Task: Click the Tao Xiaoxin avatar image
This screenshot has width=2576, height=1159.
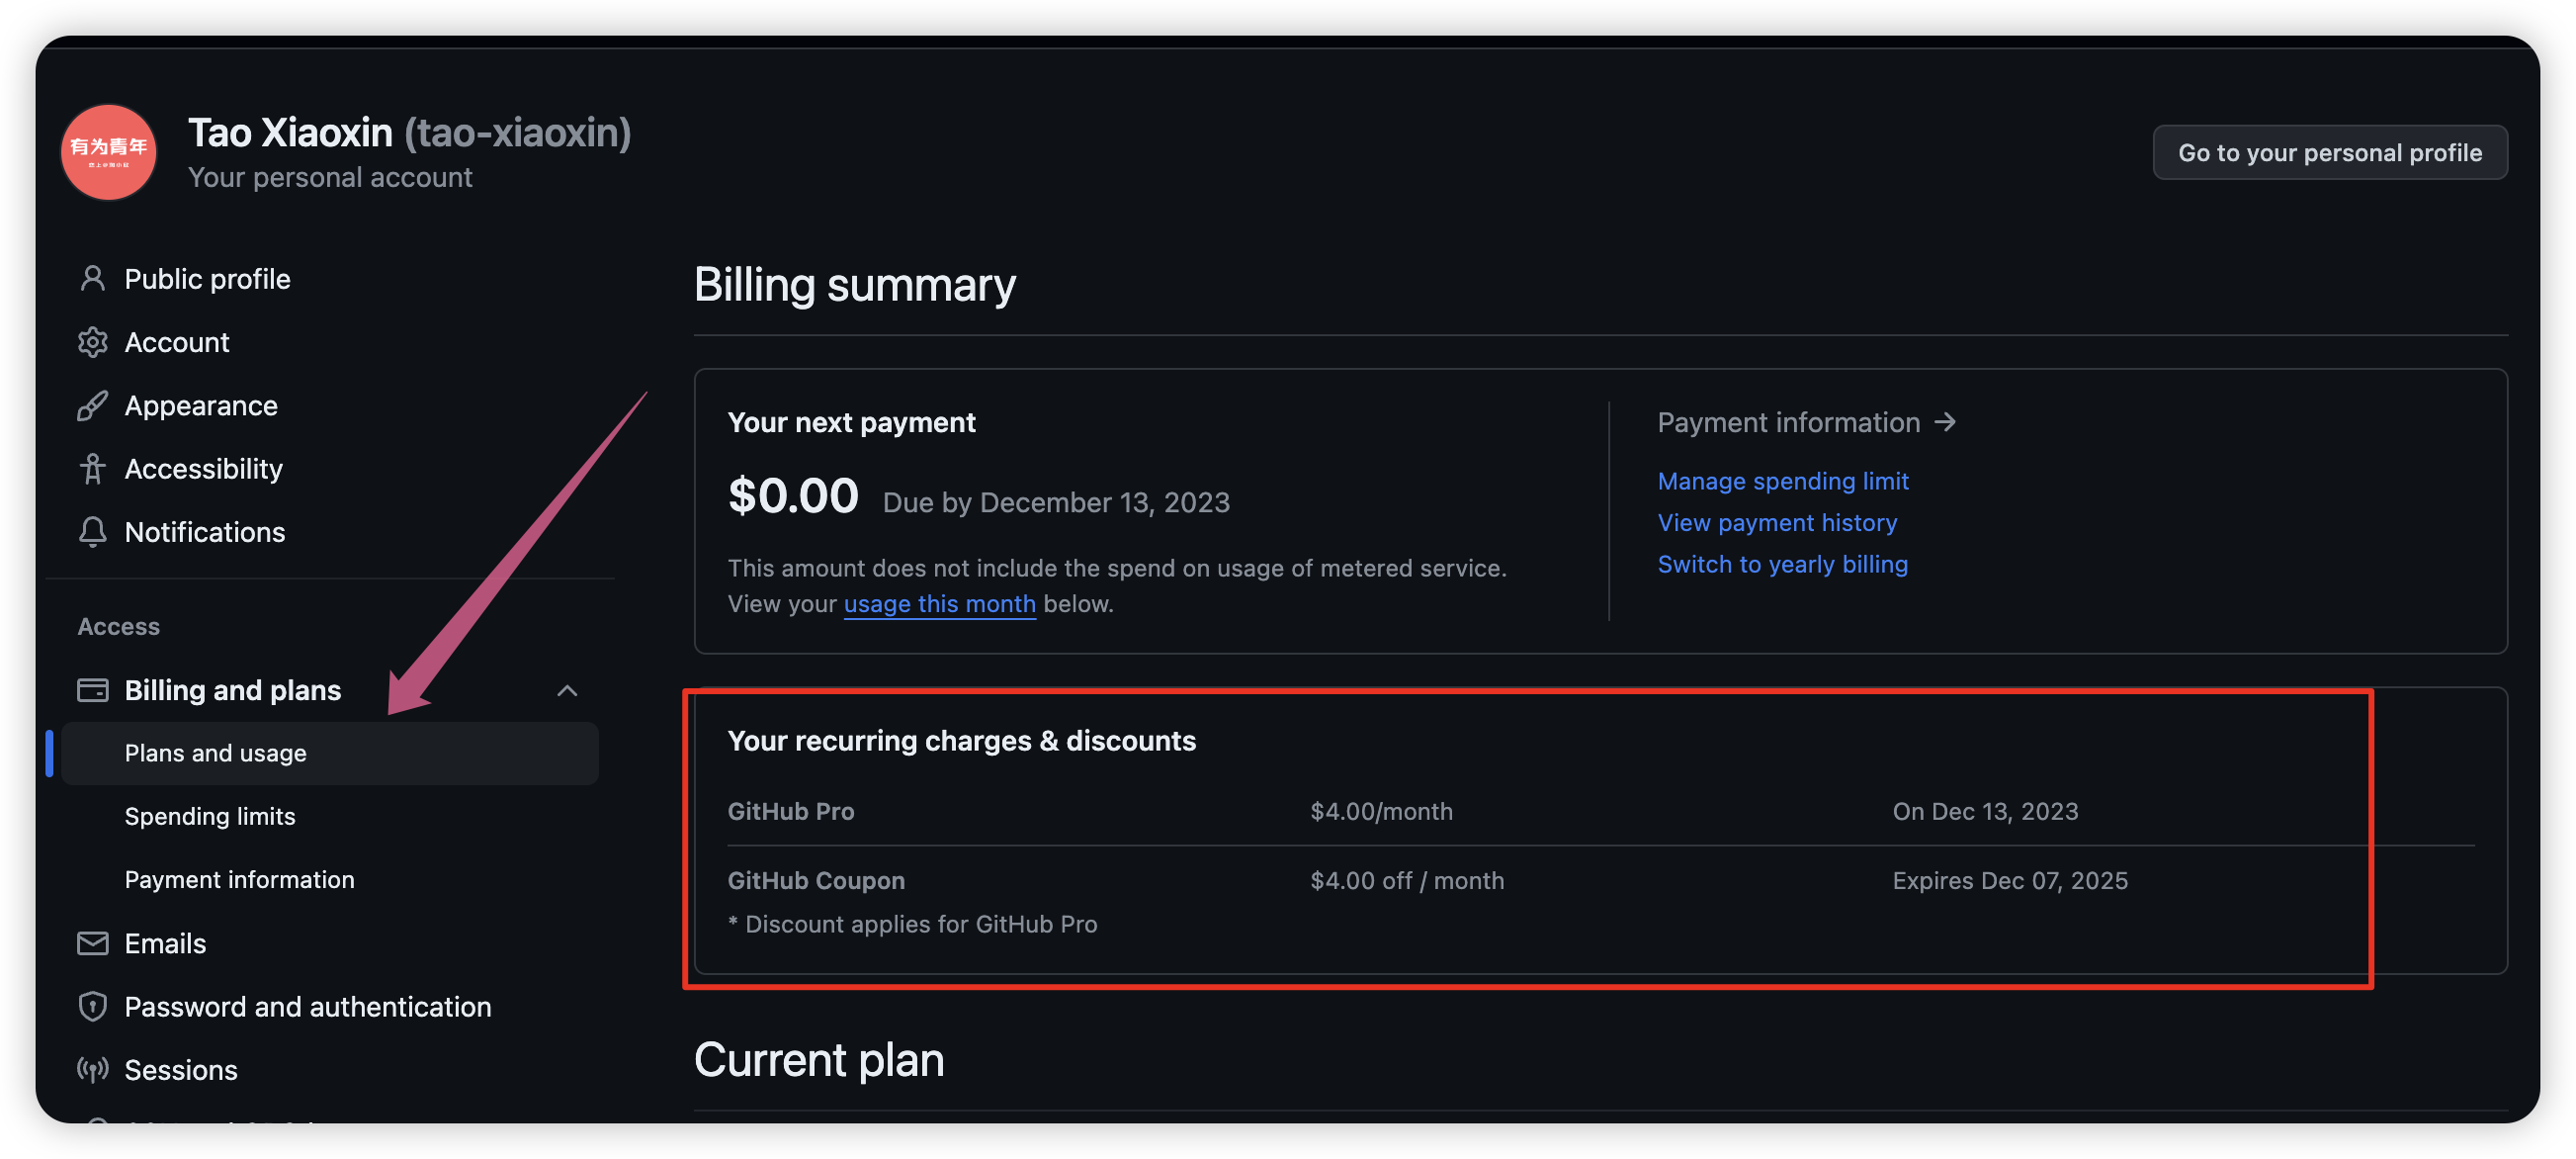Action: pyautogui.click(x=108, y=152)
